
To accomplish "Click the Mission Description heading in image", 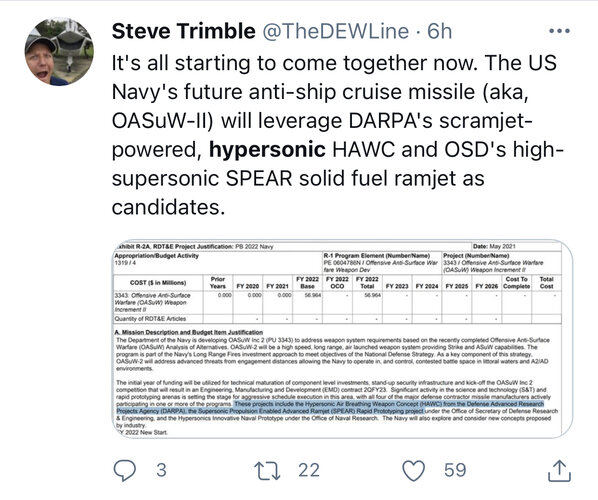I will pos(189,332).
